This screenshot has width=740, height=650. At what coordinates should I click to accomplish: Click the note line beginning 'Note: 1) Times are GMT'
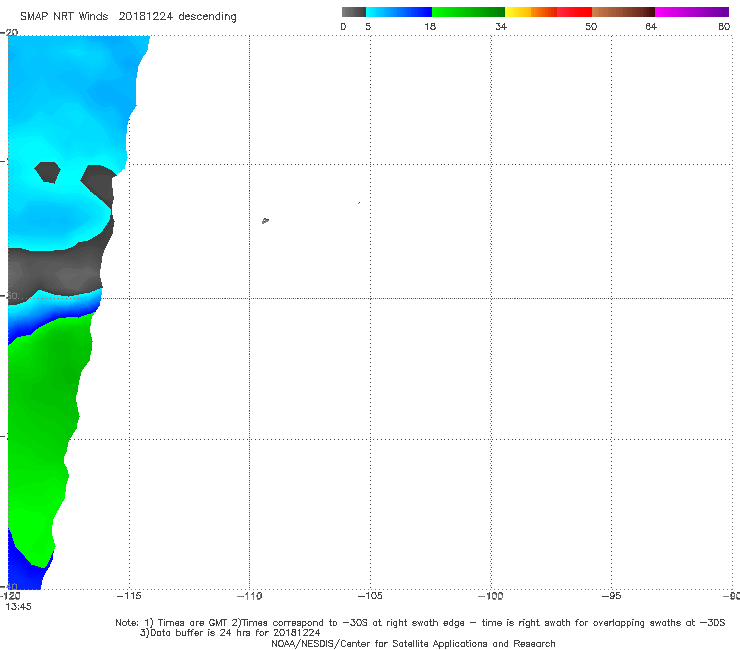click(420, 623)
